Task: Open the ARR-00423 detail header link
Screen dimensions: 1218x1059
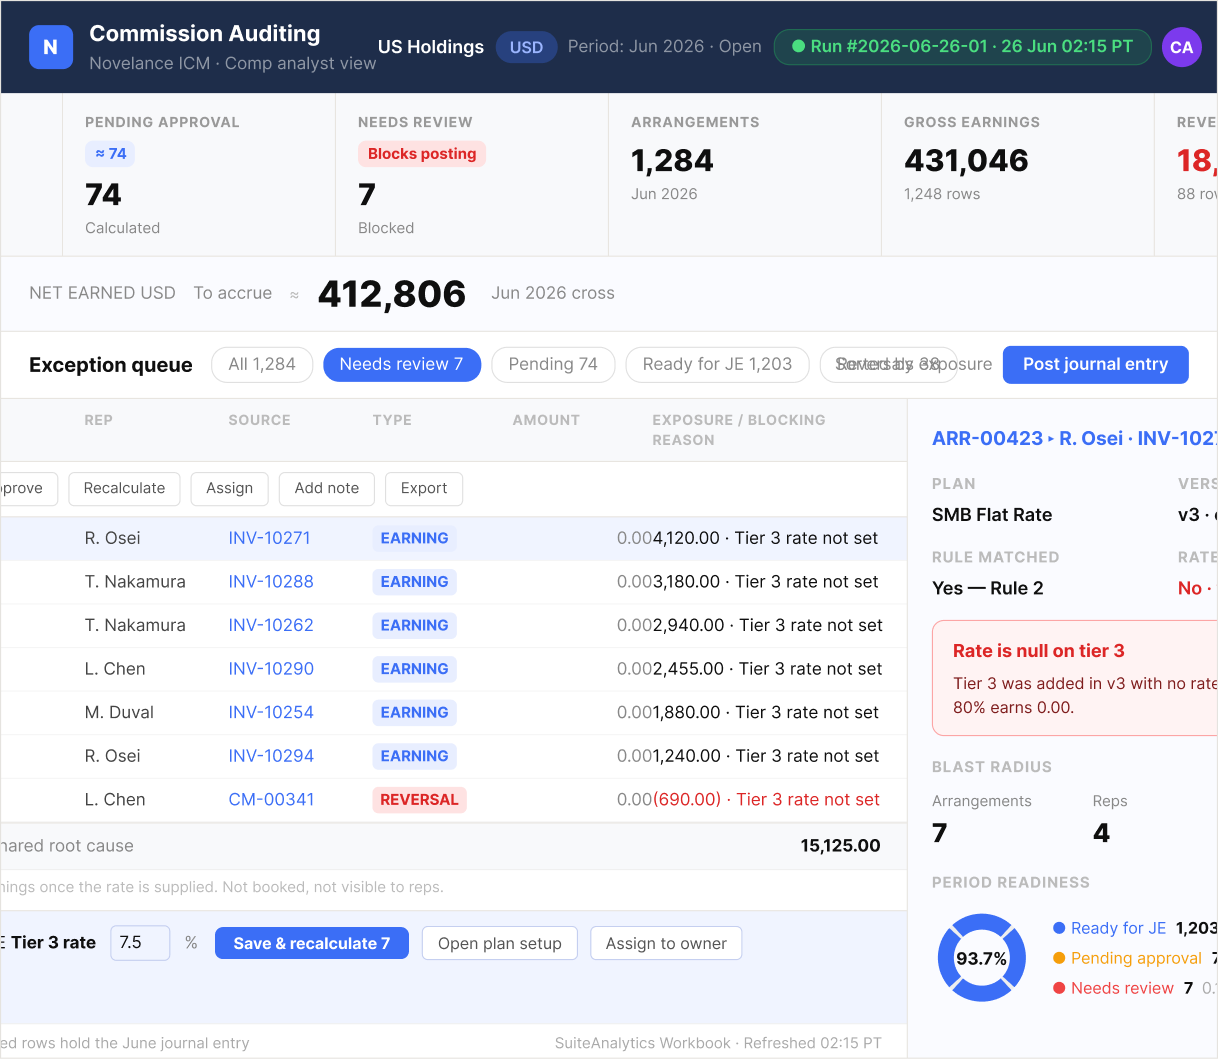Action: coord(1074,438)
